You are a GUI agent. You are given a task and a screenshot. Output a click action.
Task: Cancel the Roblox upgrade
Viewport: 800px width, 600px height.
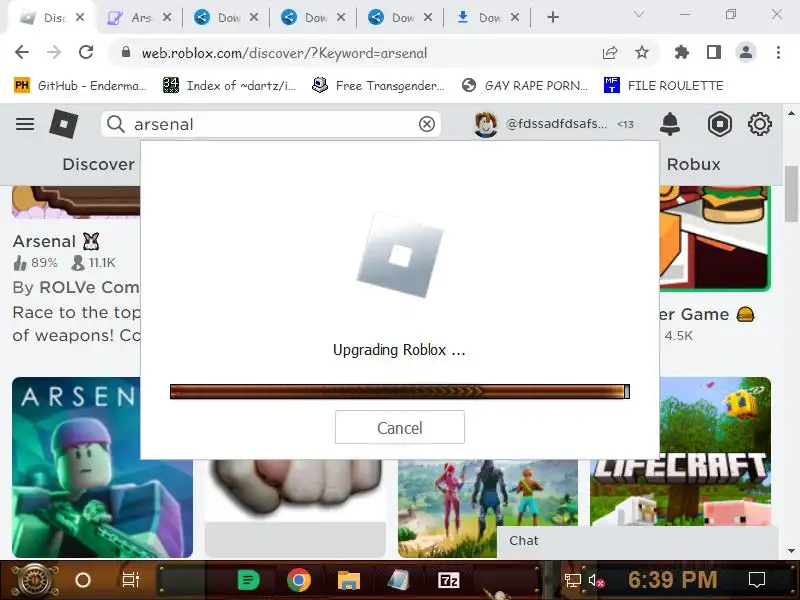coord(399,427)
